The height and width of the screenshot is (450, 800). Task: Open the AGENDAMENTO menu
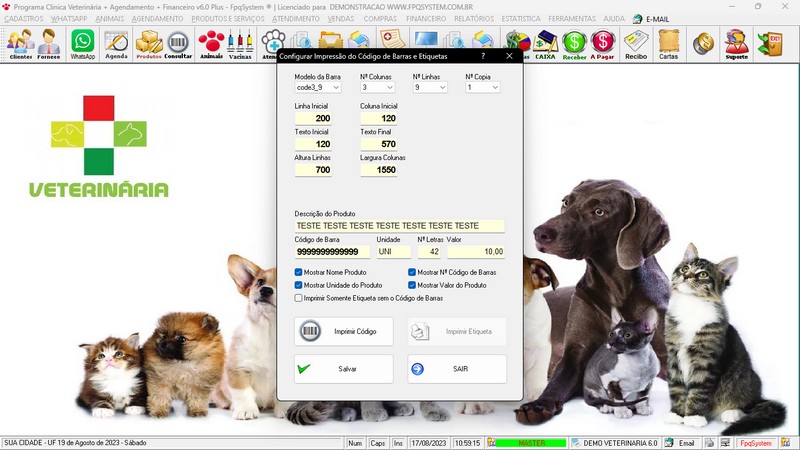[x=158, y=19]
